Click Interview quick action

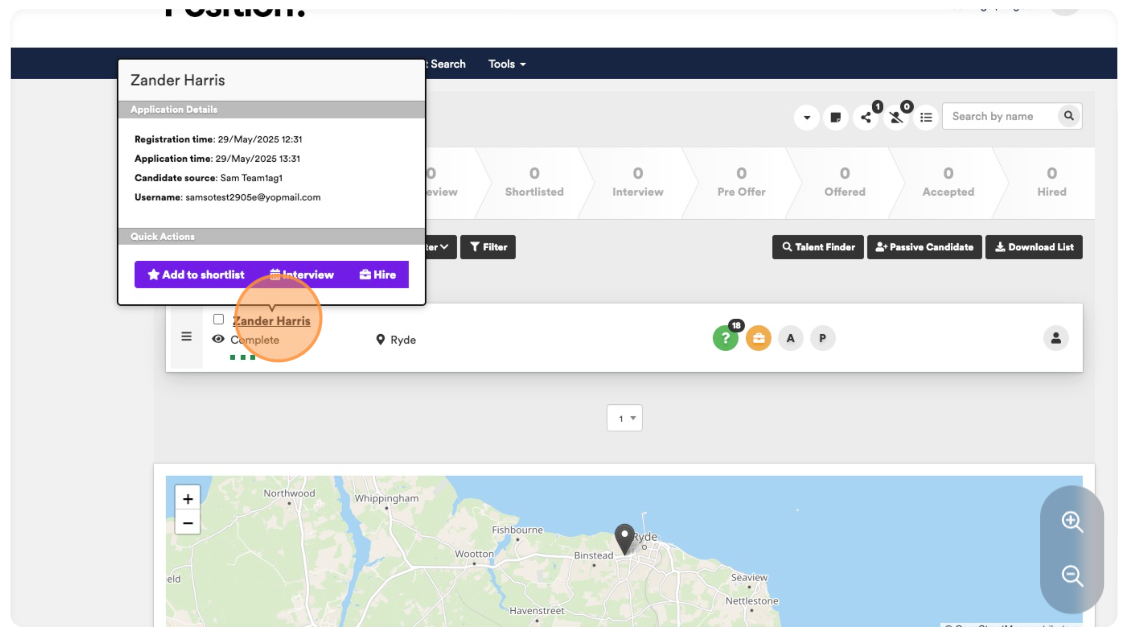[302, 275]
